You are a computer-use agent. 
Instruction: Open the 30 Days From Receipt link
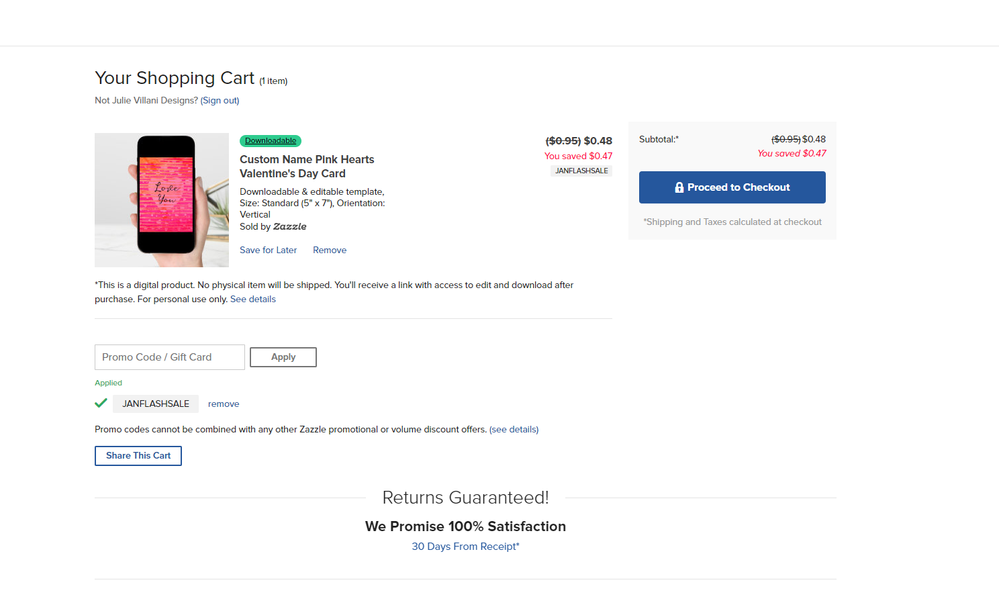(x=465, y=547)
